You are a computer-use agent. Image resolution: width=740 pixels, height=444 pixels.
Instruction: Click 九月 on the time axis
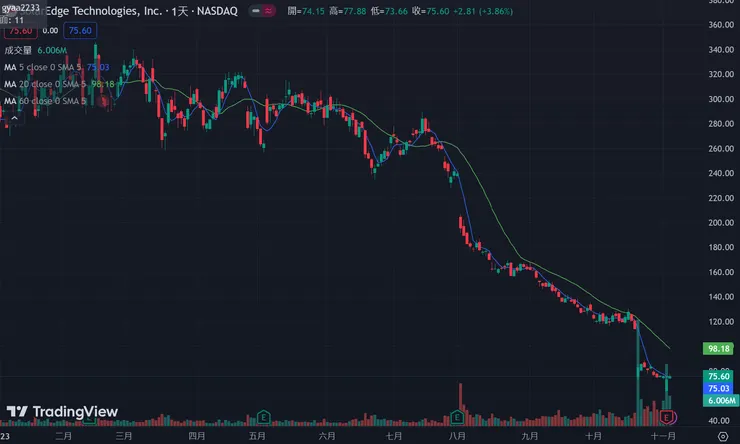pos(530,436)
